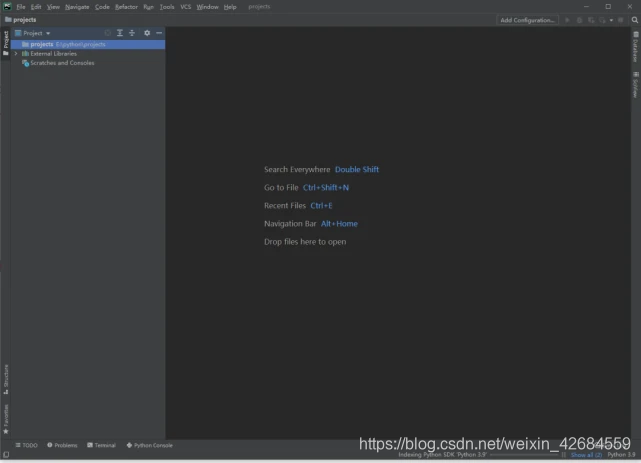Click Run with Coverage icon
Screen dimensions: 641x463
(591, 20)
